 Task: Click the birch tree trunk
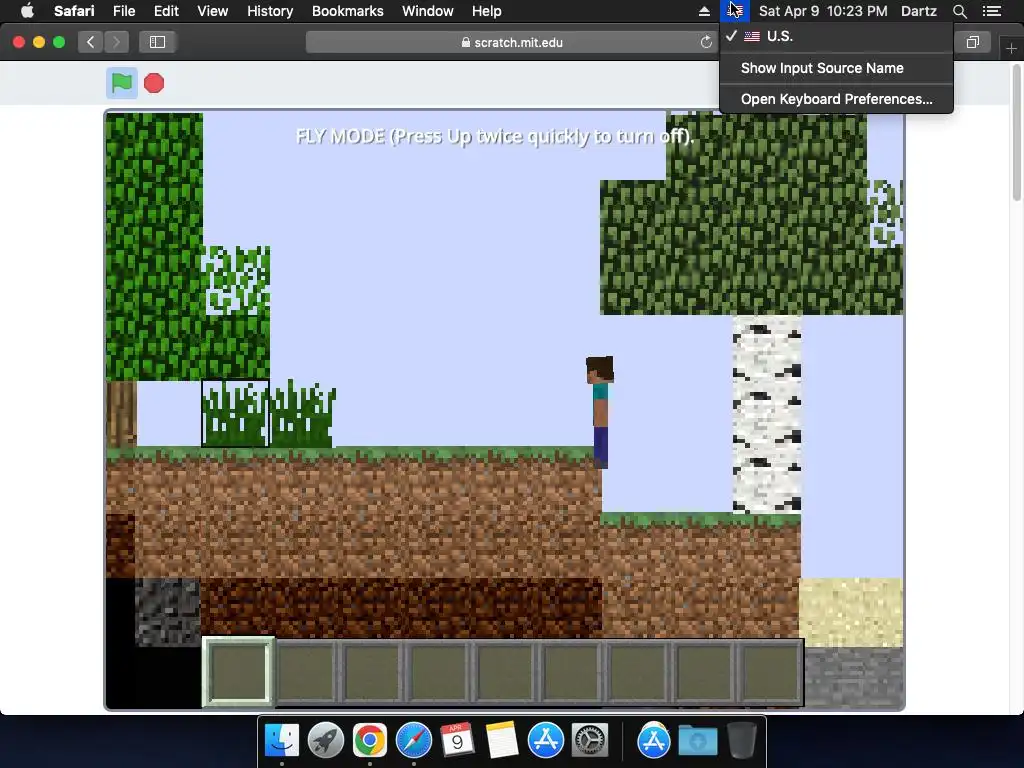point(767,414)
